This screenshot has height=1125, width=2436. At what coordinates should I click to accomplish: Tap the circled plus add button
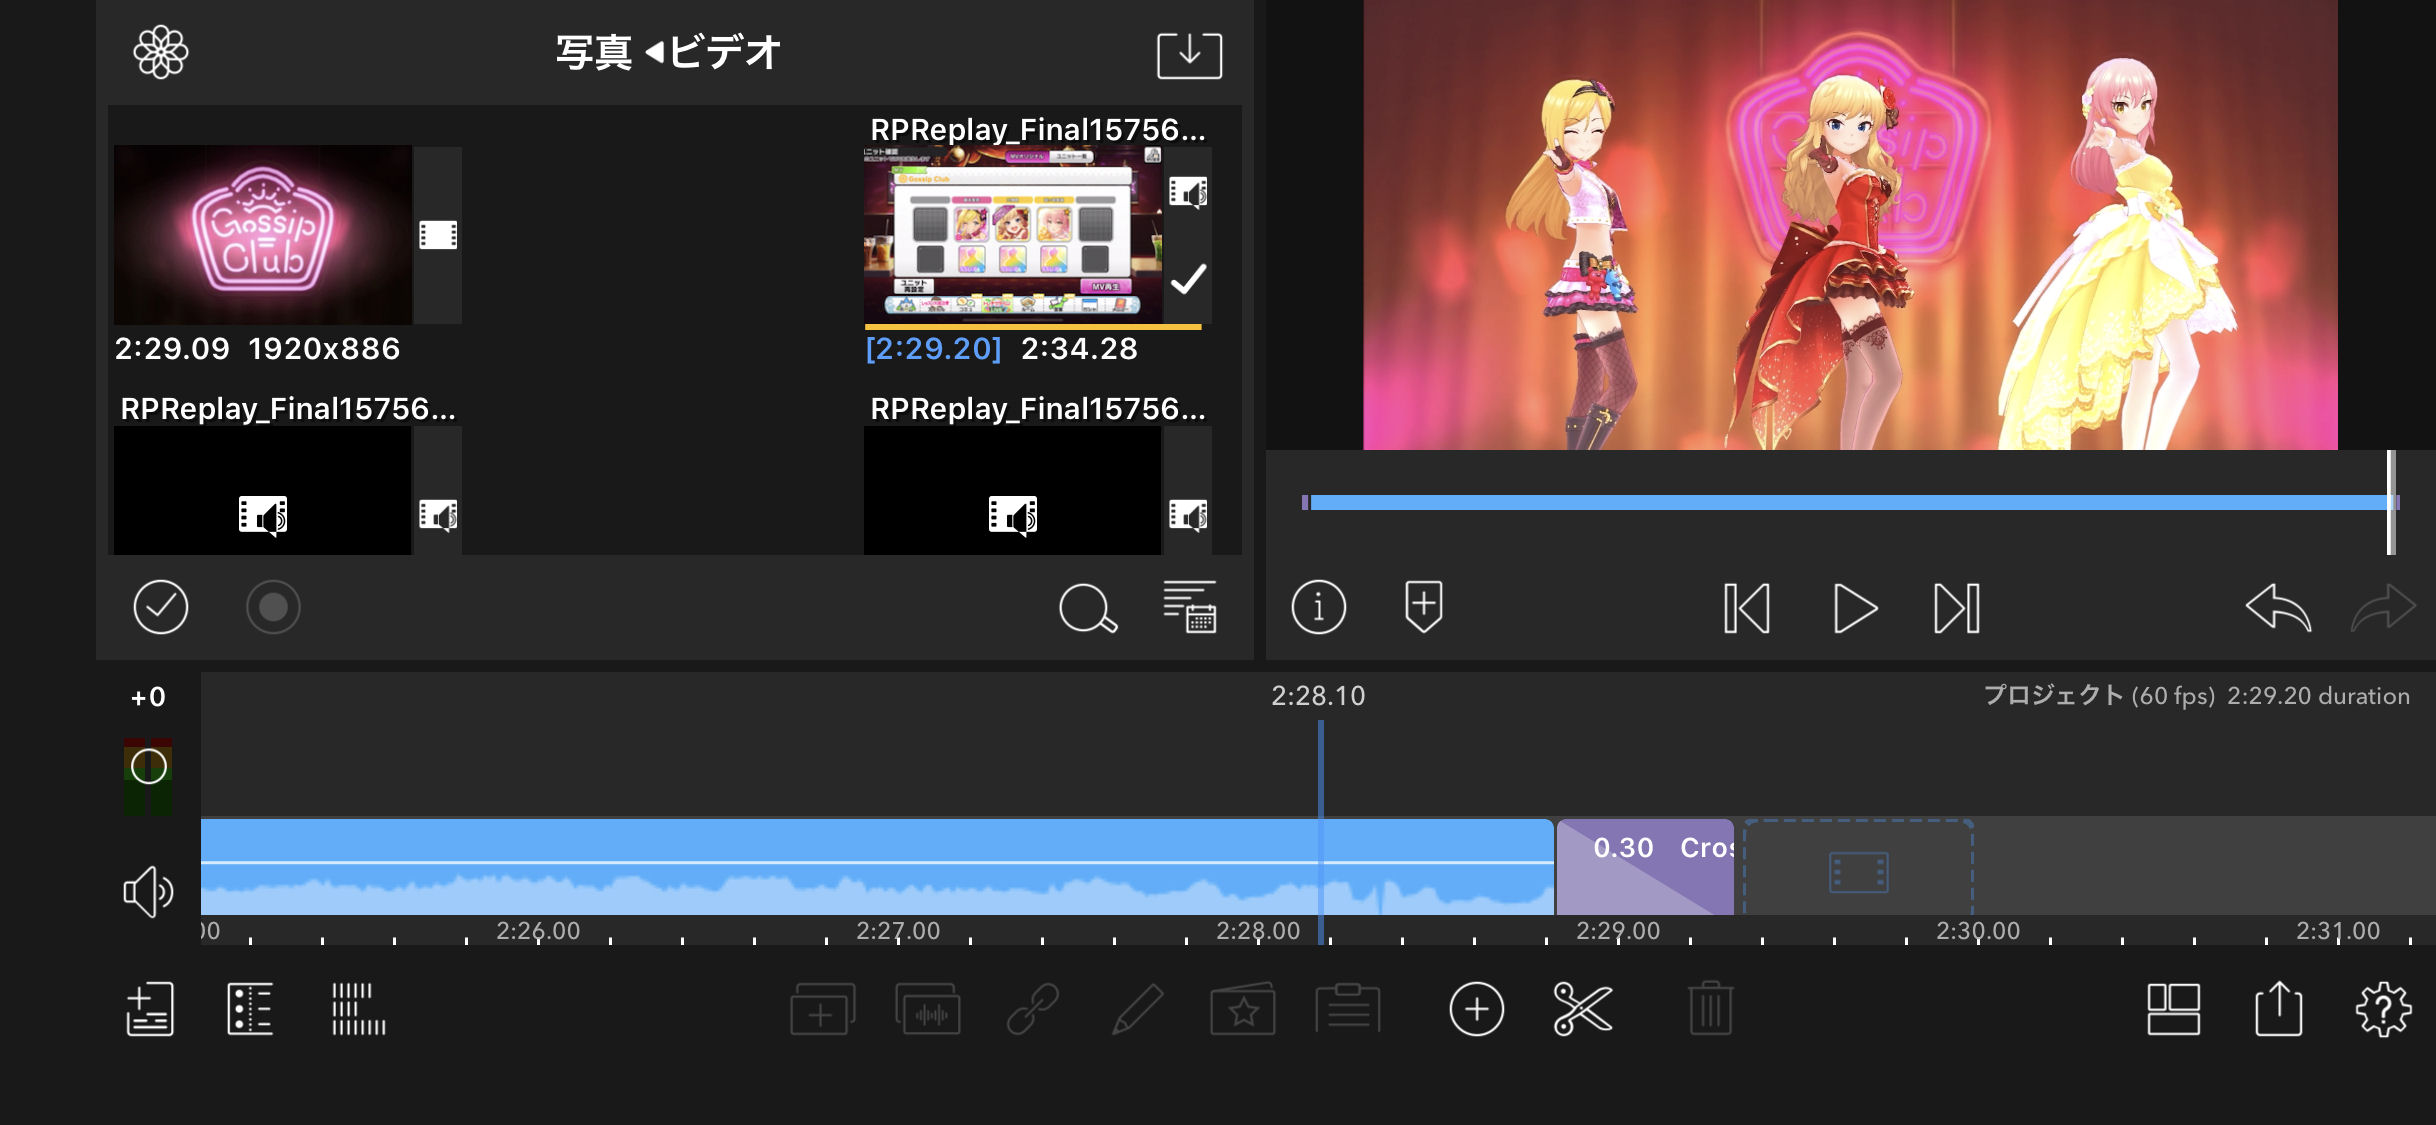click(x=1476, y=1009)
